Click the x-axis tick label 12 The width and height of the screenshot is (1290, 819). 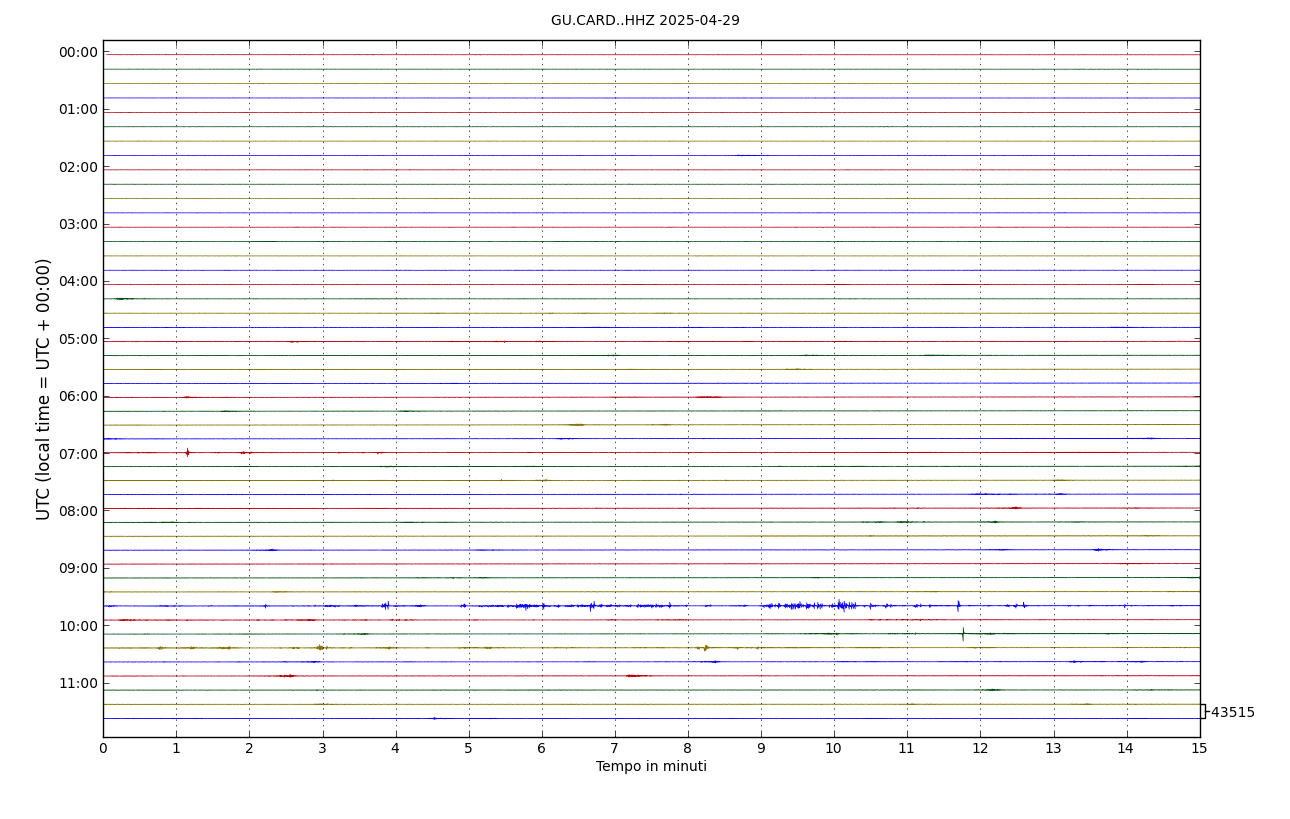(x=980, y=749)
